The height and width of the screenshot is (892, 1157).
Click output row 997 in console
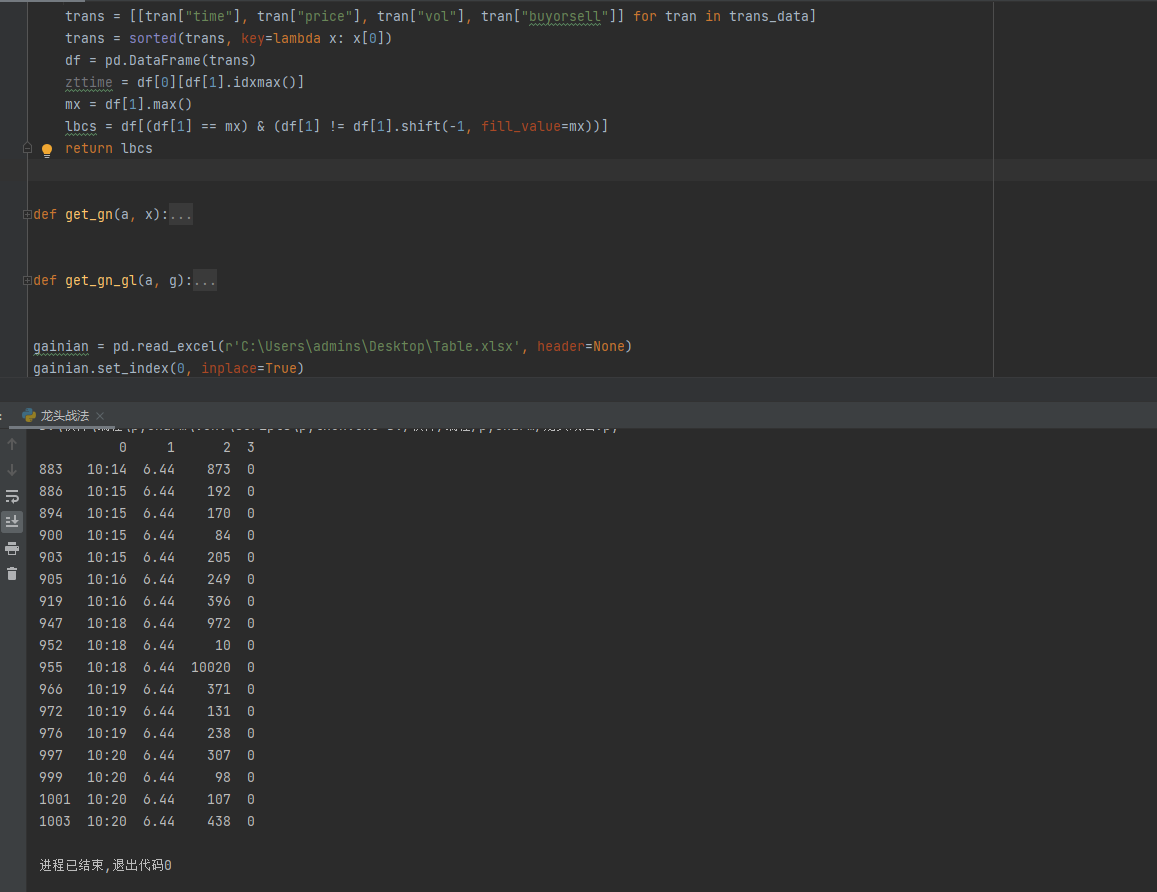click(x=147, y=756)
